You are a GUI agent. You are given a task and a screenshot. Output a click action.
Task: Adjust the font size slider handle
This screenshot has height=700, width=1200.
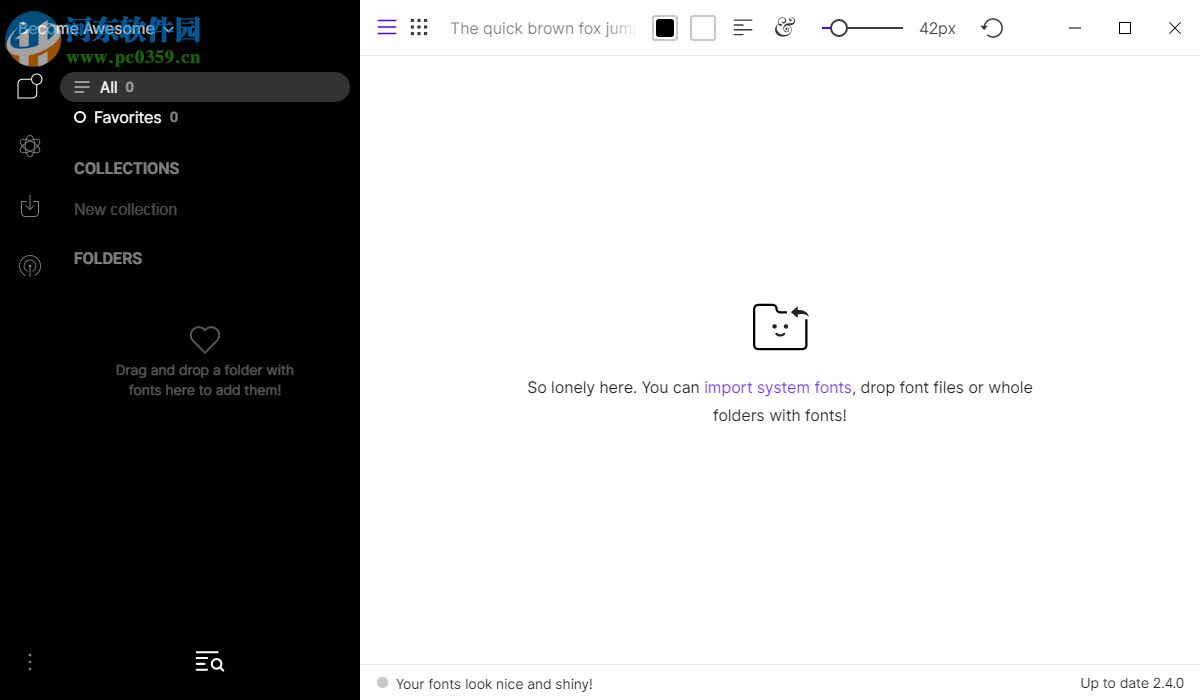point(839,28)
